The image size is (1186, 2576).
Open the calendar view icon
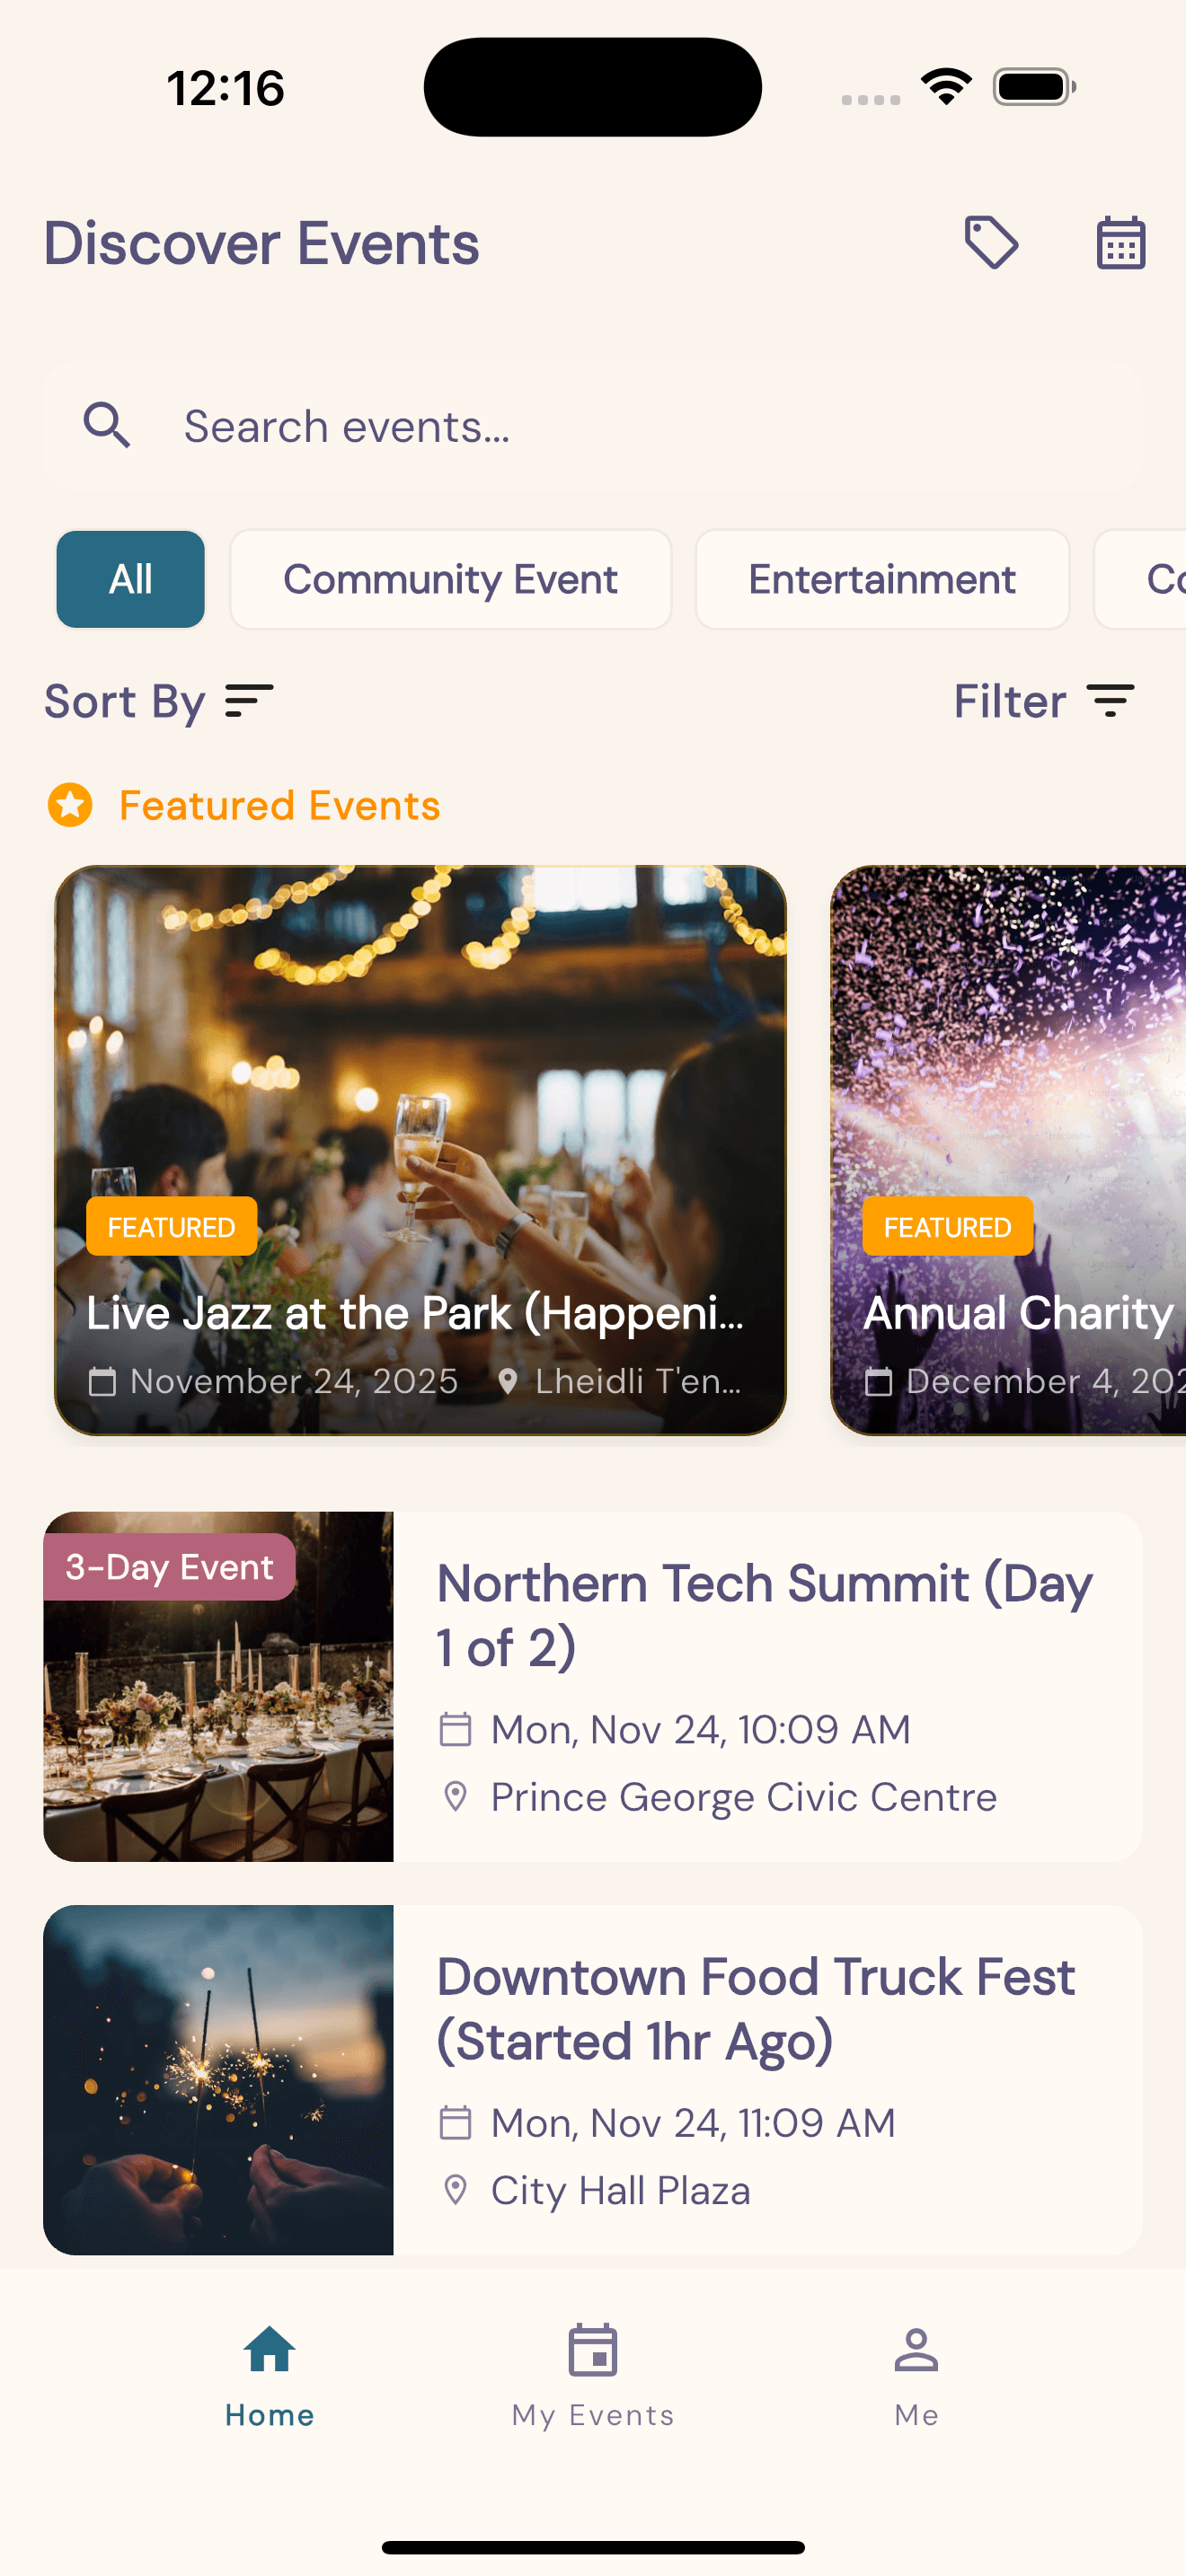coord(1120,243)
